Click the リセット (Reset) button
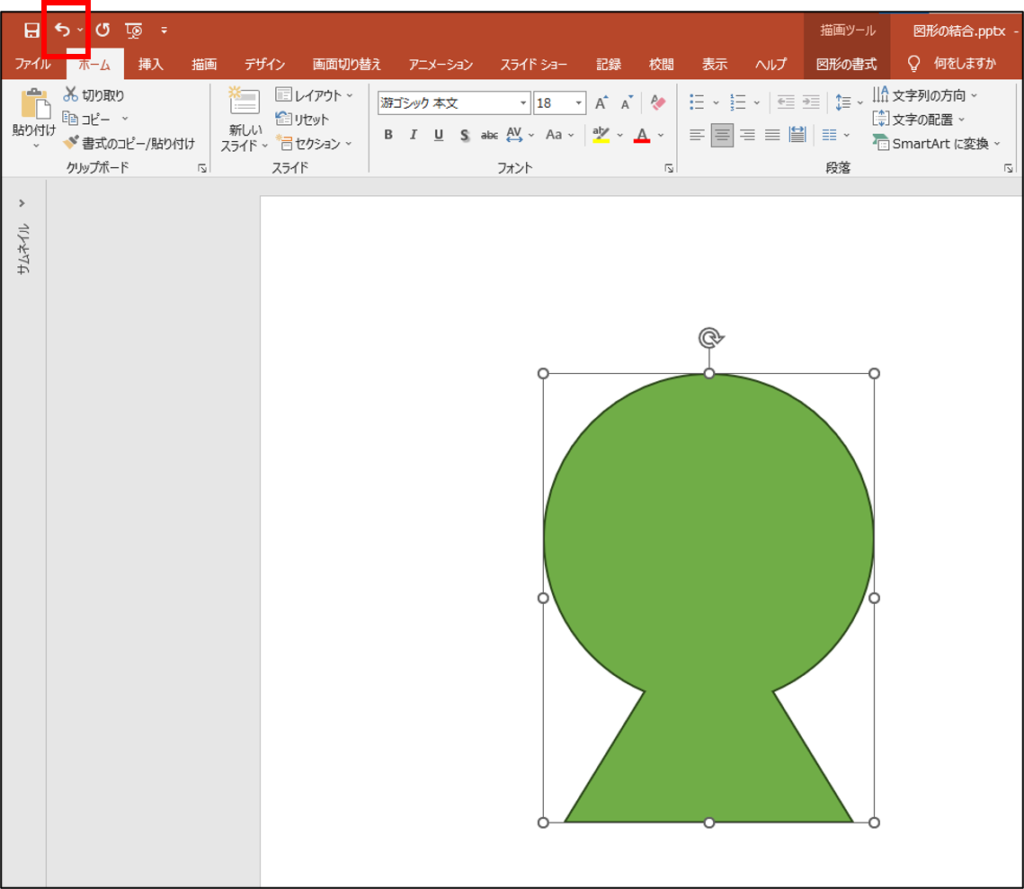The height and width of the screenshot is (889, 1024). [303, 119]
